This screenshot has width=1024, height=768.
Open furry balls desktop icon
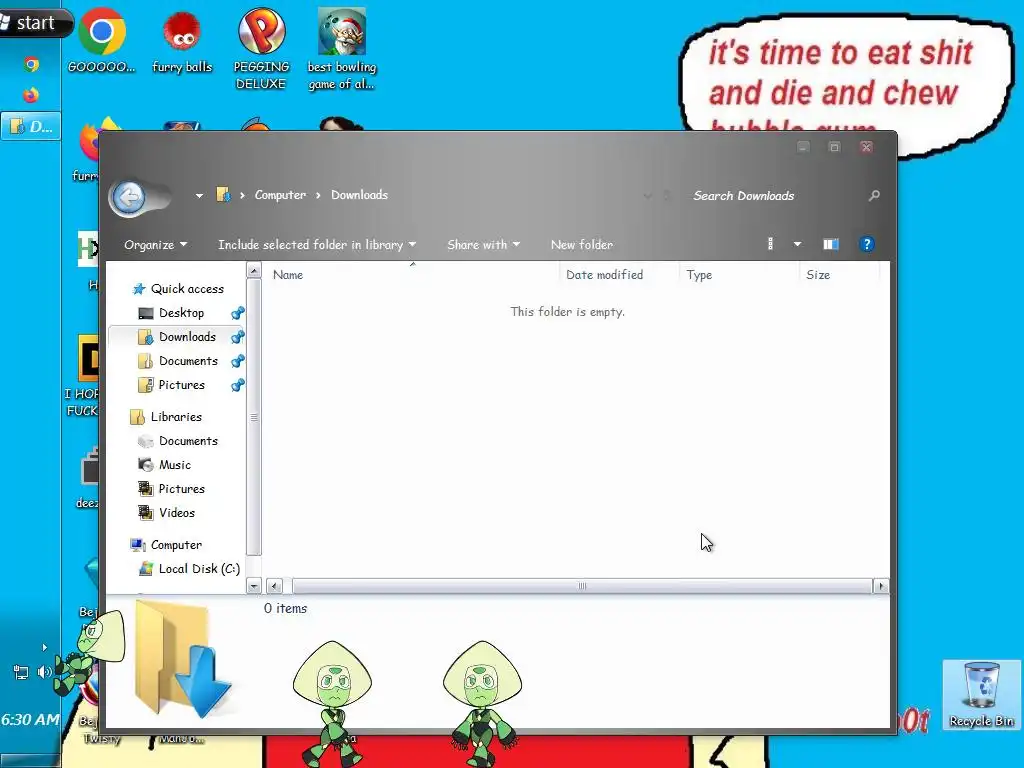(x=182, y=40)
